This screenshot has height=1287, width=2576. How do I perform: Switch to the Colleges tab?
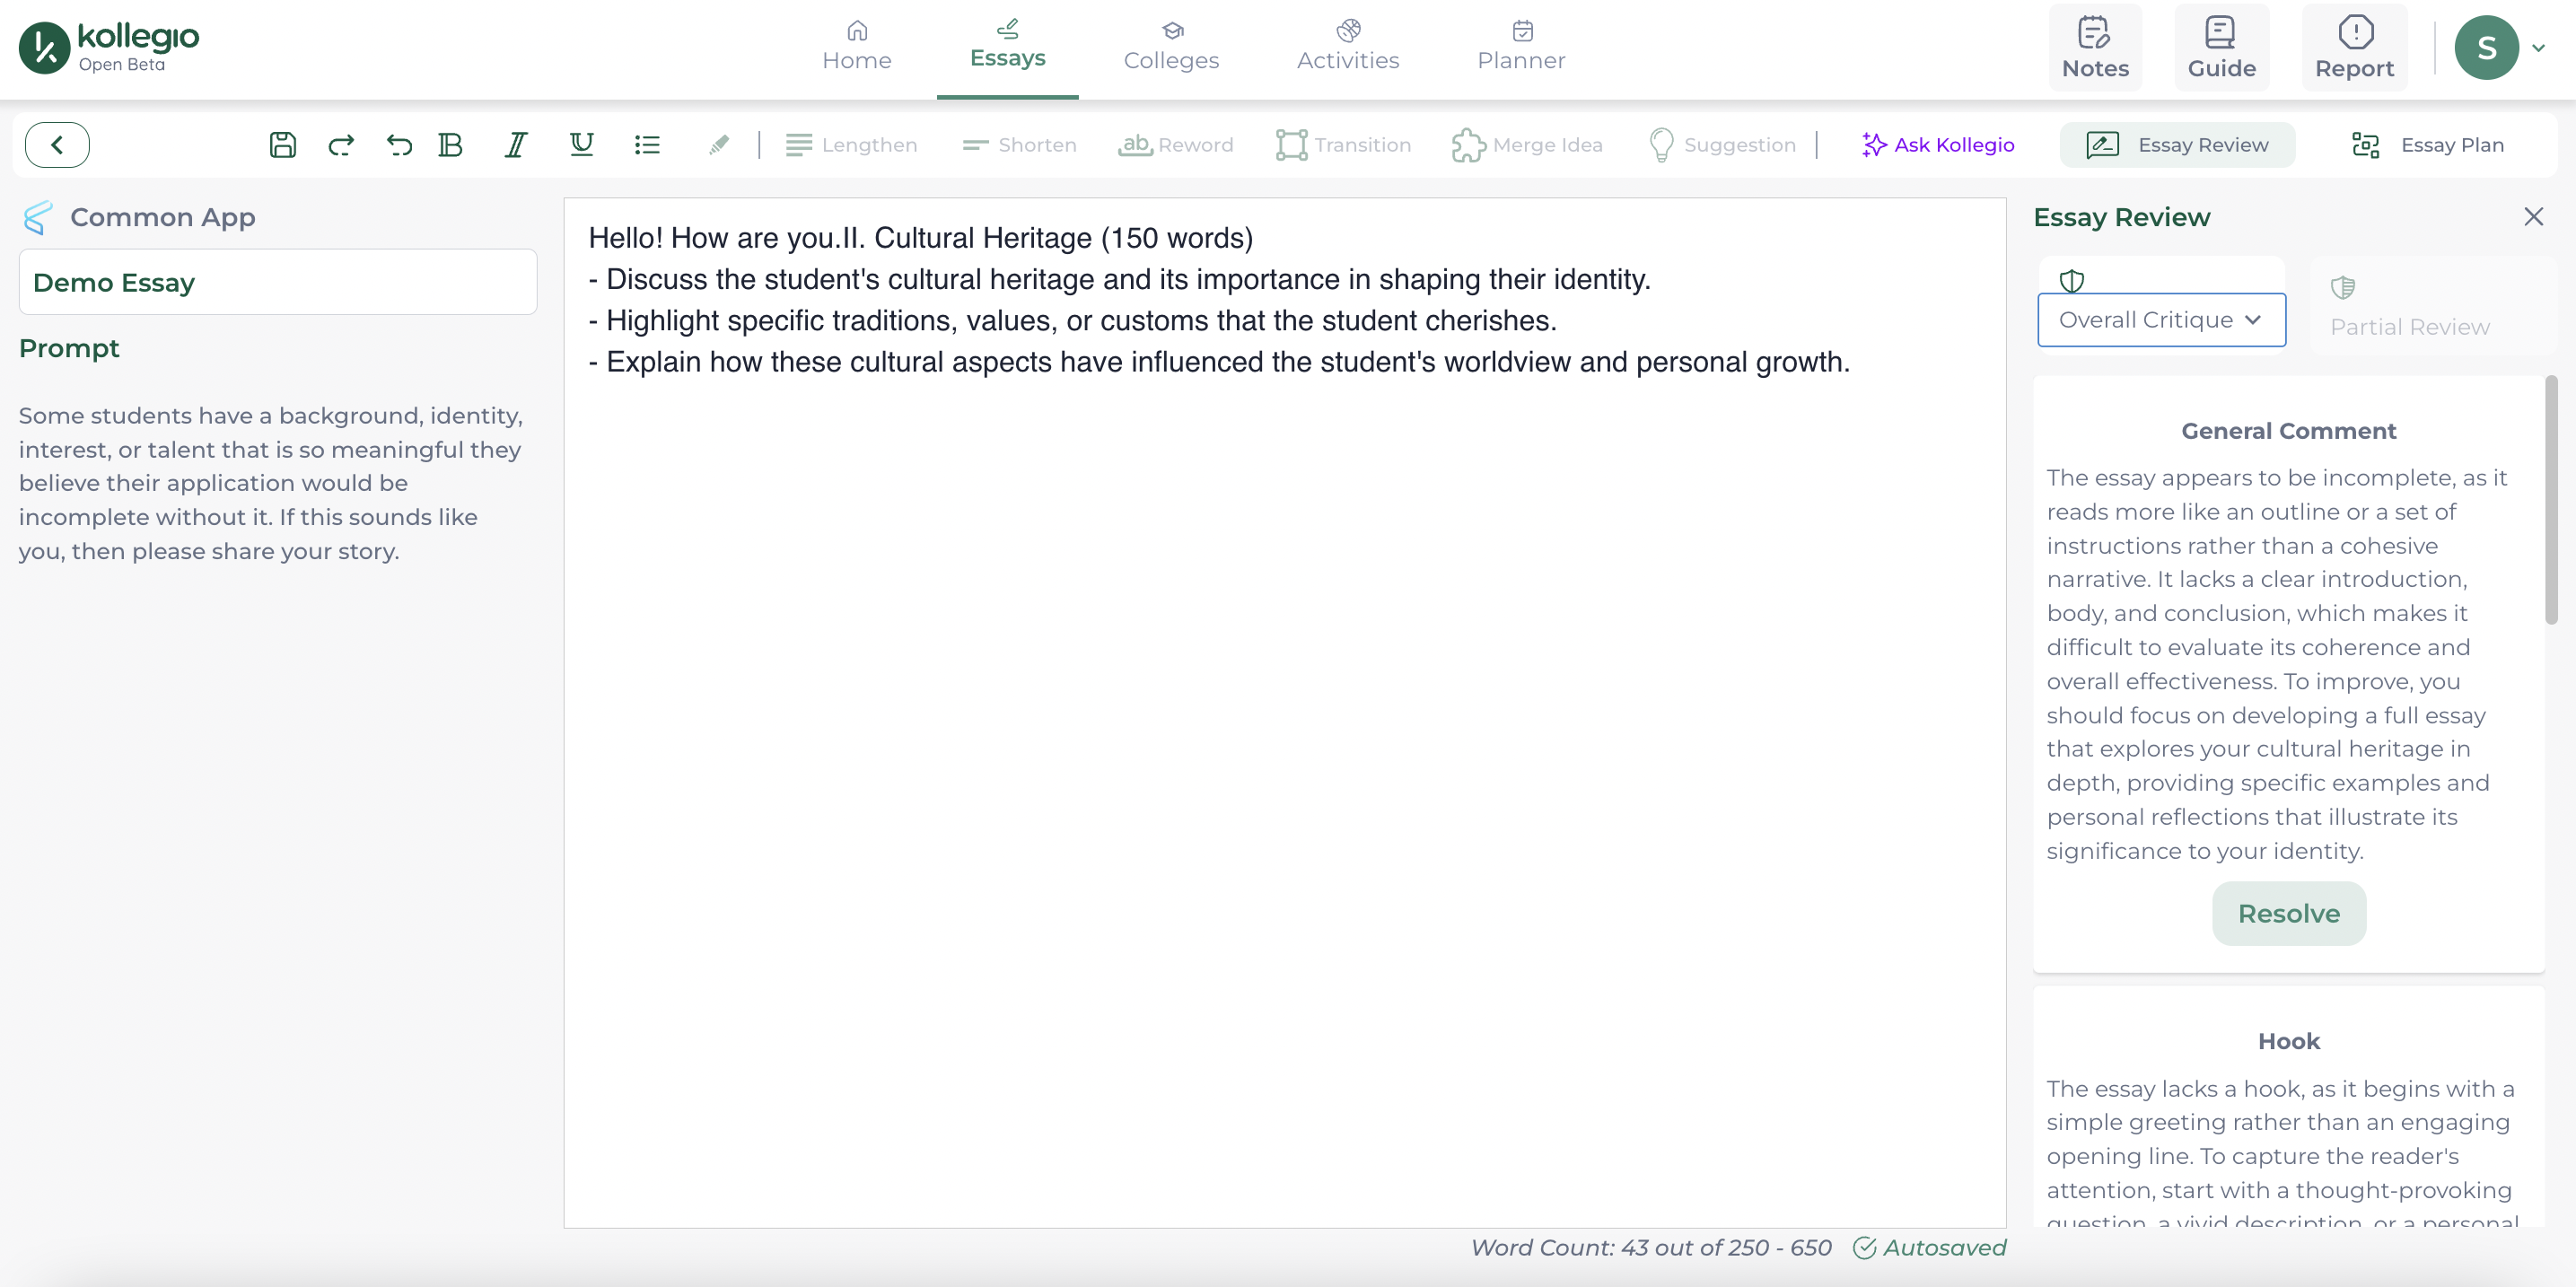1170,47
